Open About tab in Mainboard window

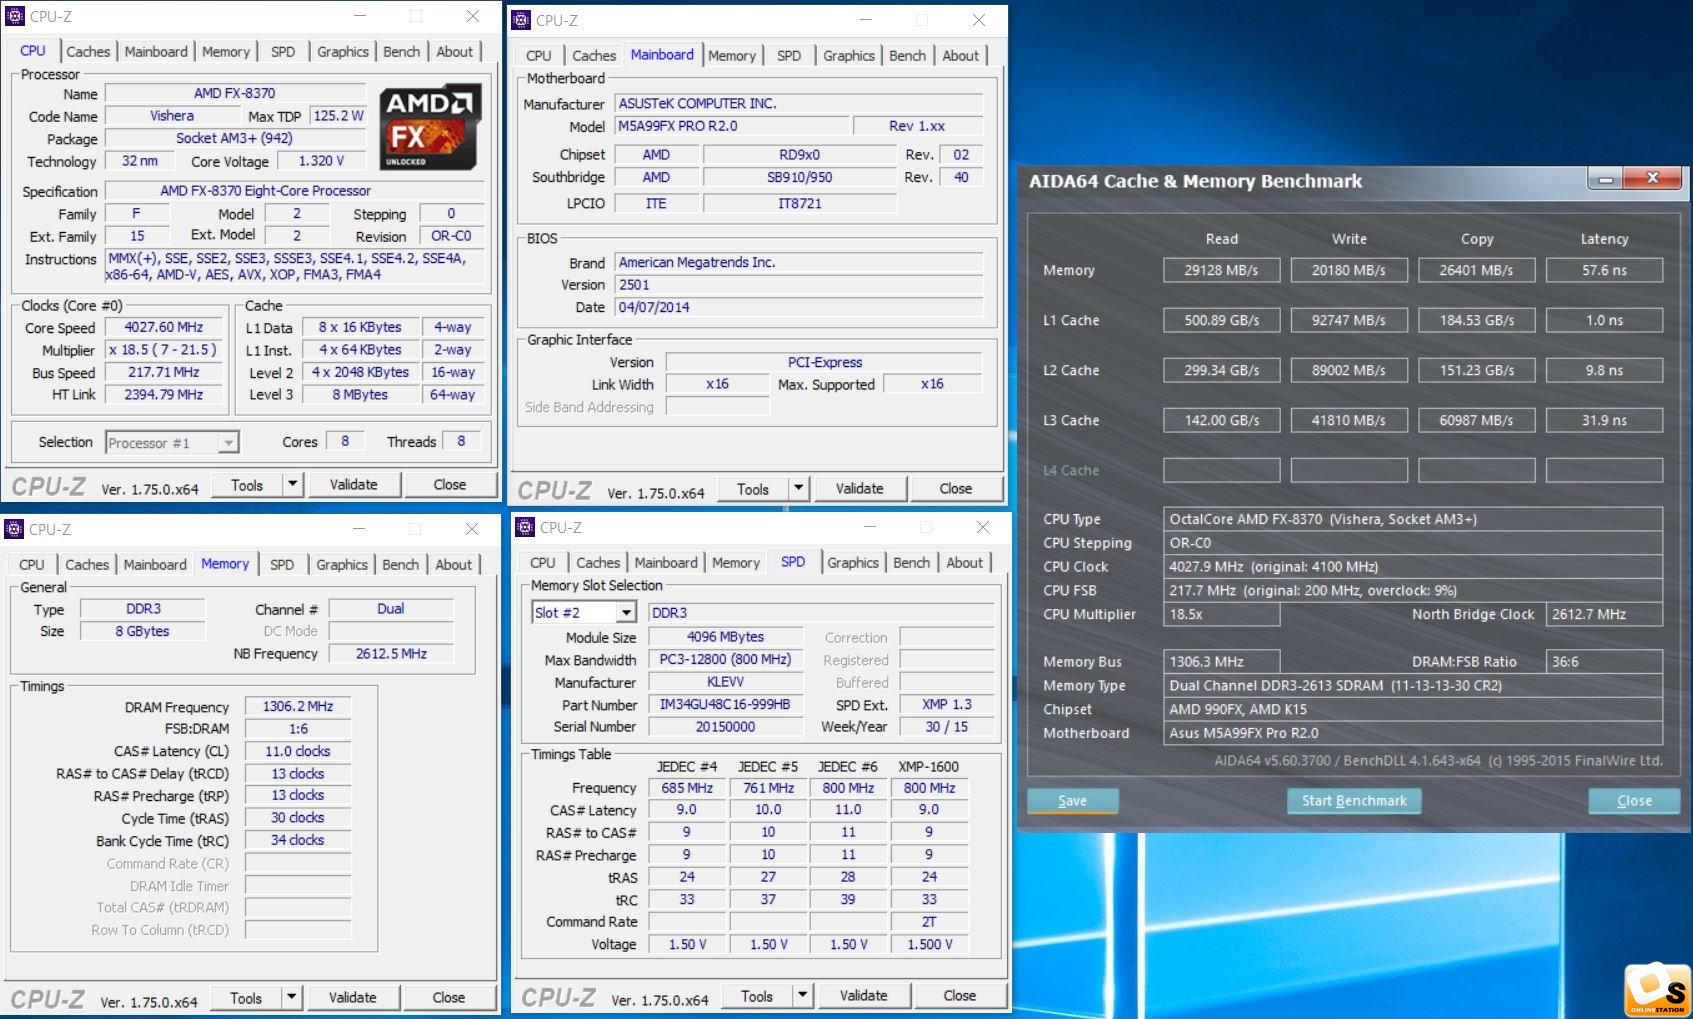point(961,56)
